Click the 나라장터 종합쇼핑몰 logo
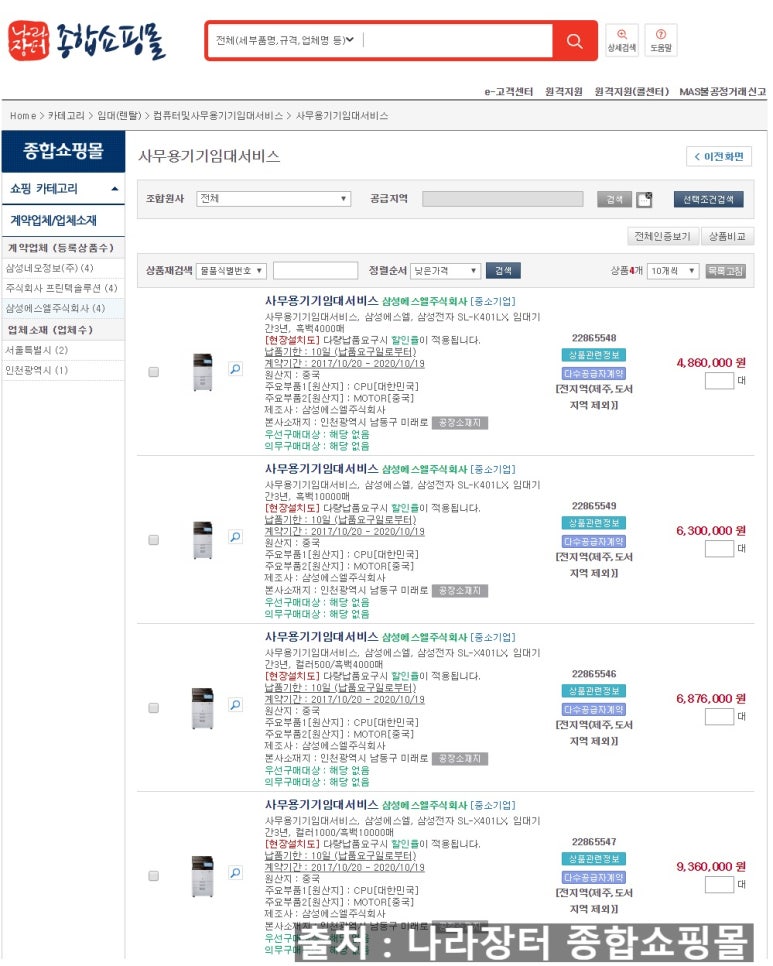Screen dimensions: 773x966 [x=87, y=41]
